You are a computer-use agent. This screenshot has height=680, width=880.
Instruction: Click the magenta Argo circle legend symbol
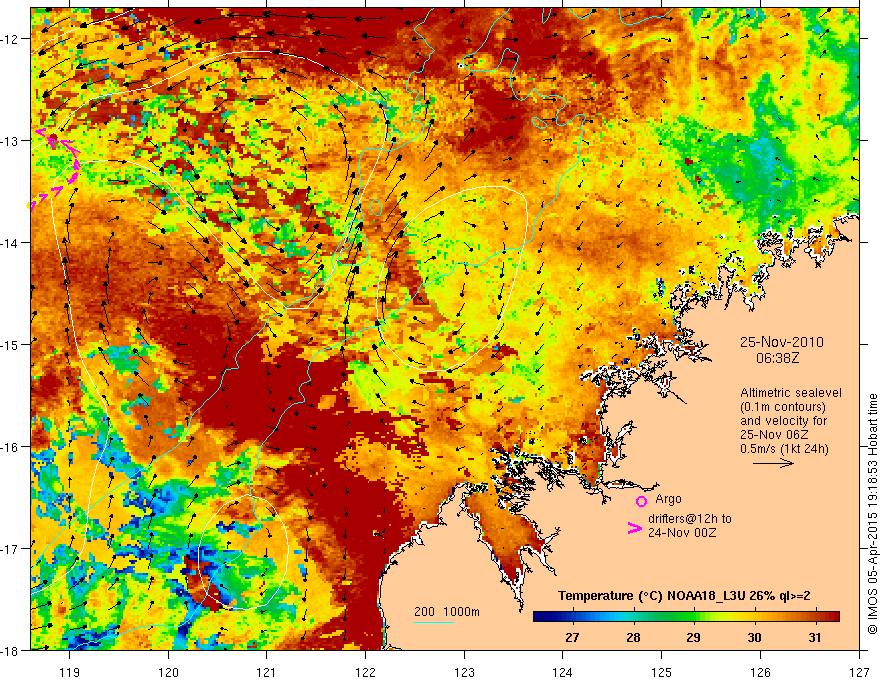[x=641, y=501]
